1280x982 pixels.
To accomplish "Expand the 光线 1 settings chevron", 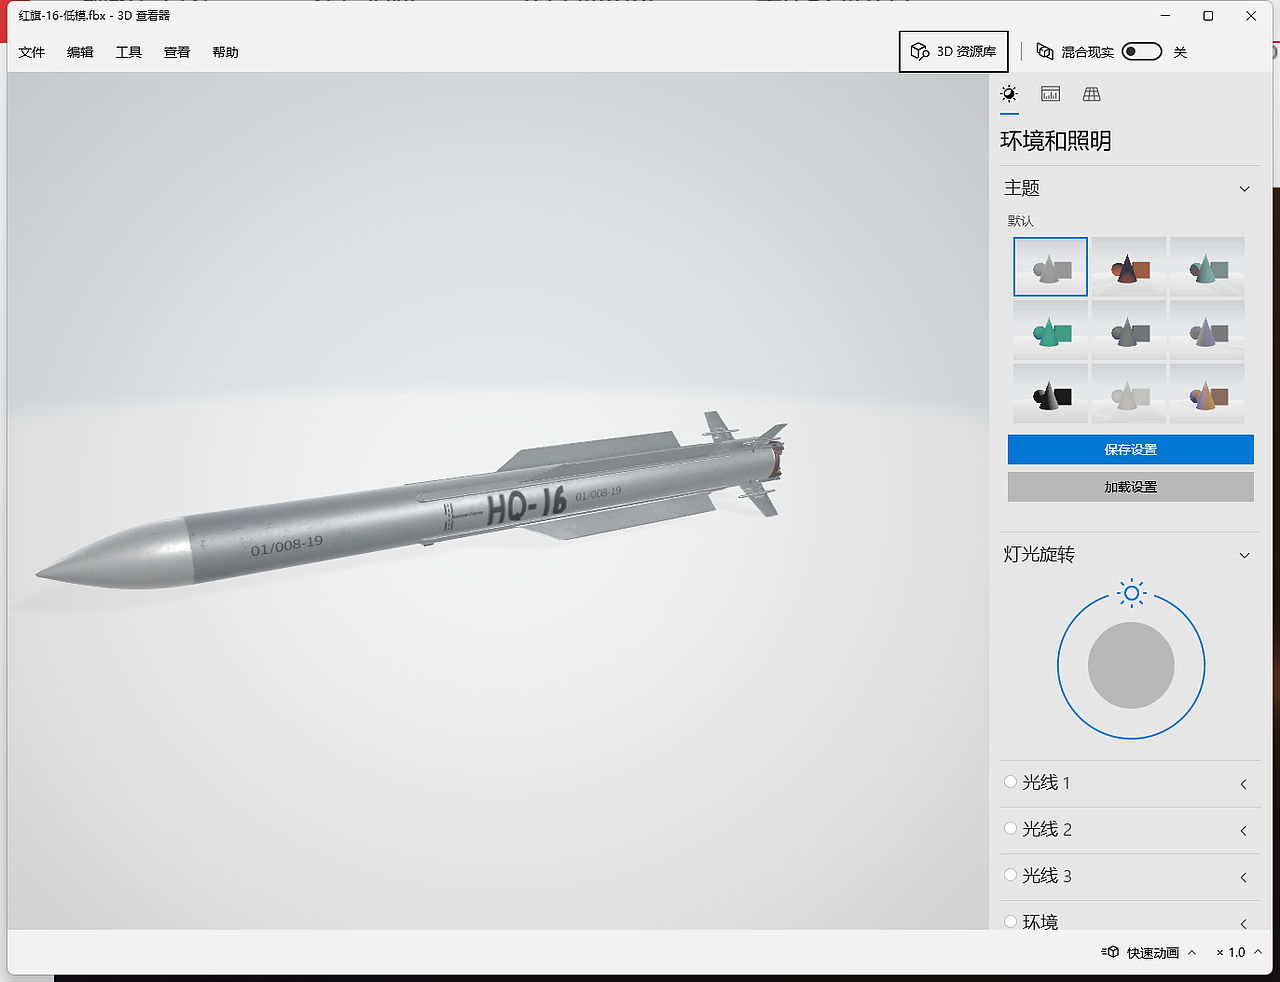I will pos(1243,784).
